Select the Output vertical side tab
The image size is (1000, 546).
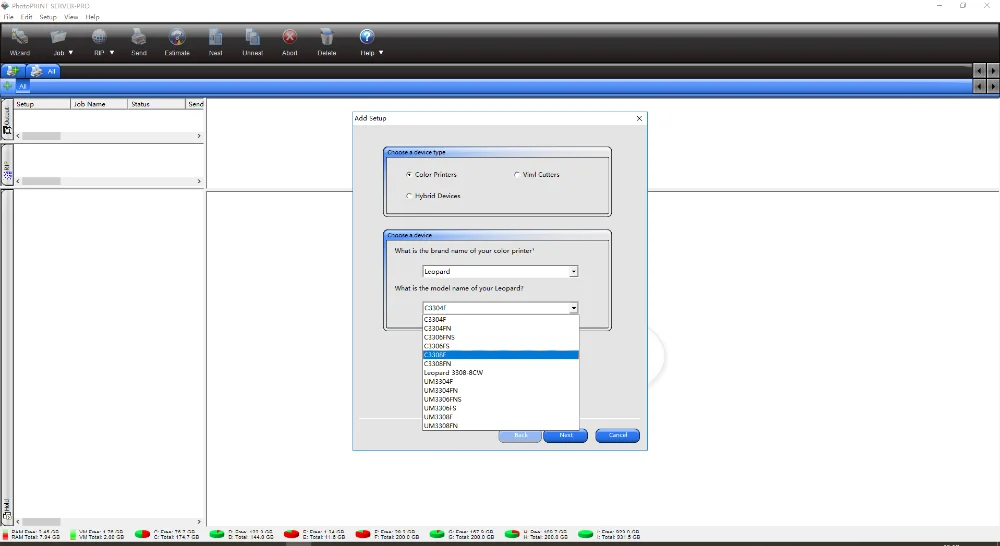[x=7, y=120]
